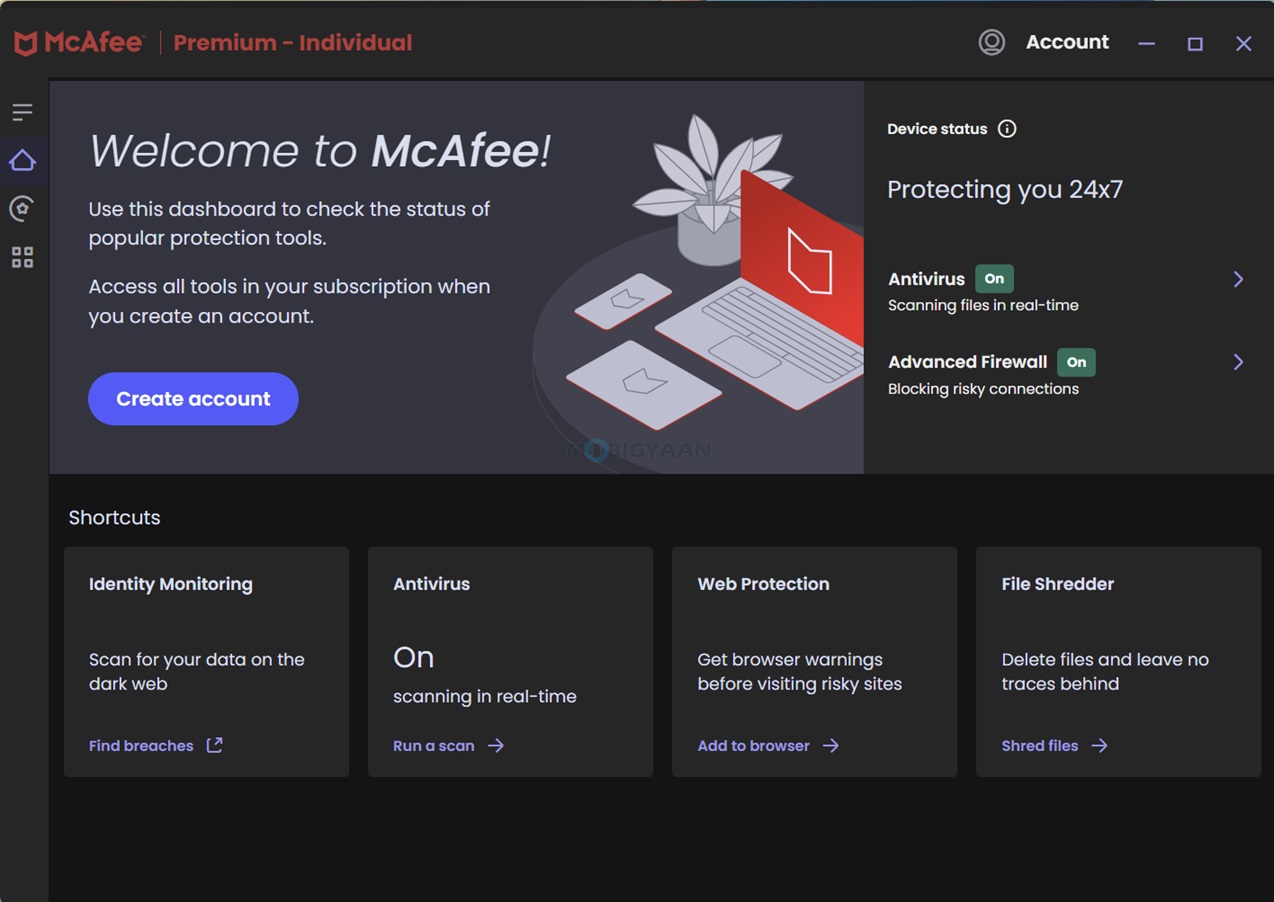Click the Find breaches link

click(x=141, y=746)
